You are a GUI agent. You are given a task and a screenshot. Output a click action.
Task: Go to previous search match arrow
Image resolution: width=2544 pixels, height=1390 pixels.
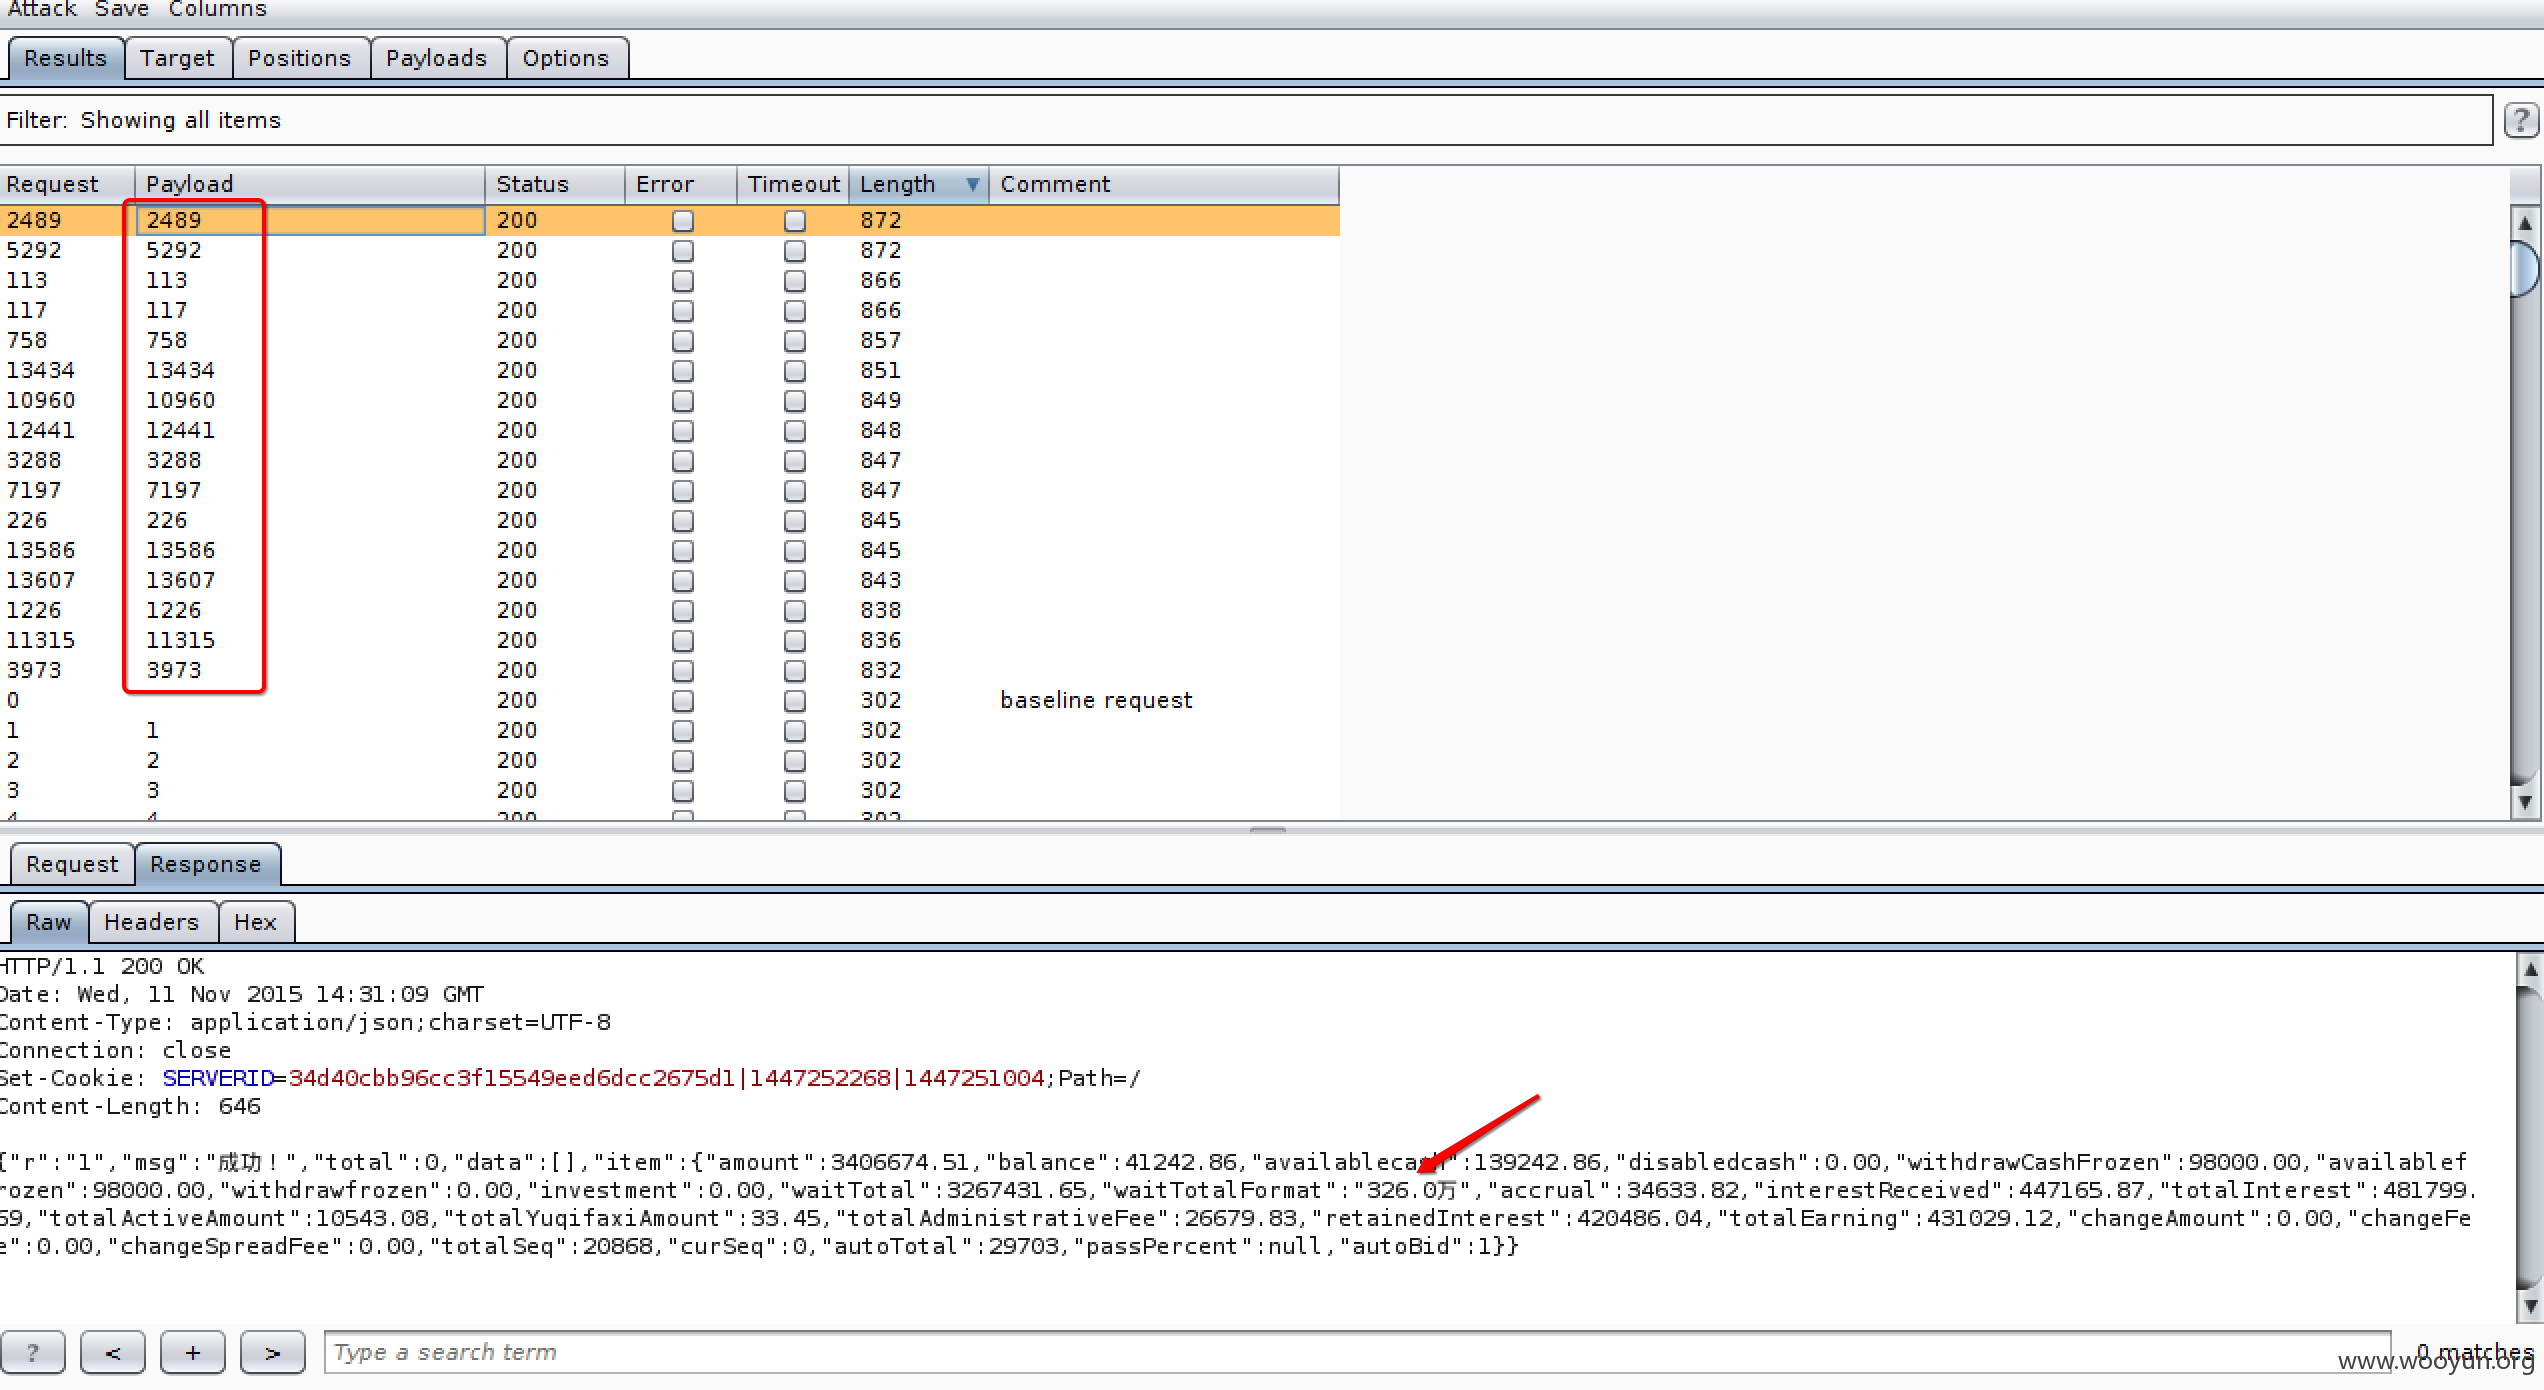[x=112, y=1352]
